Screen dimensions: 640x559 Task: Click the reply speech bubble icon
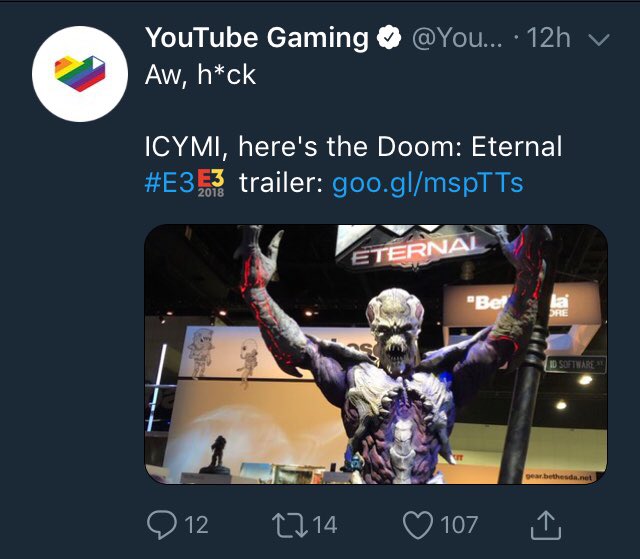coord(162,525)
